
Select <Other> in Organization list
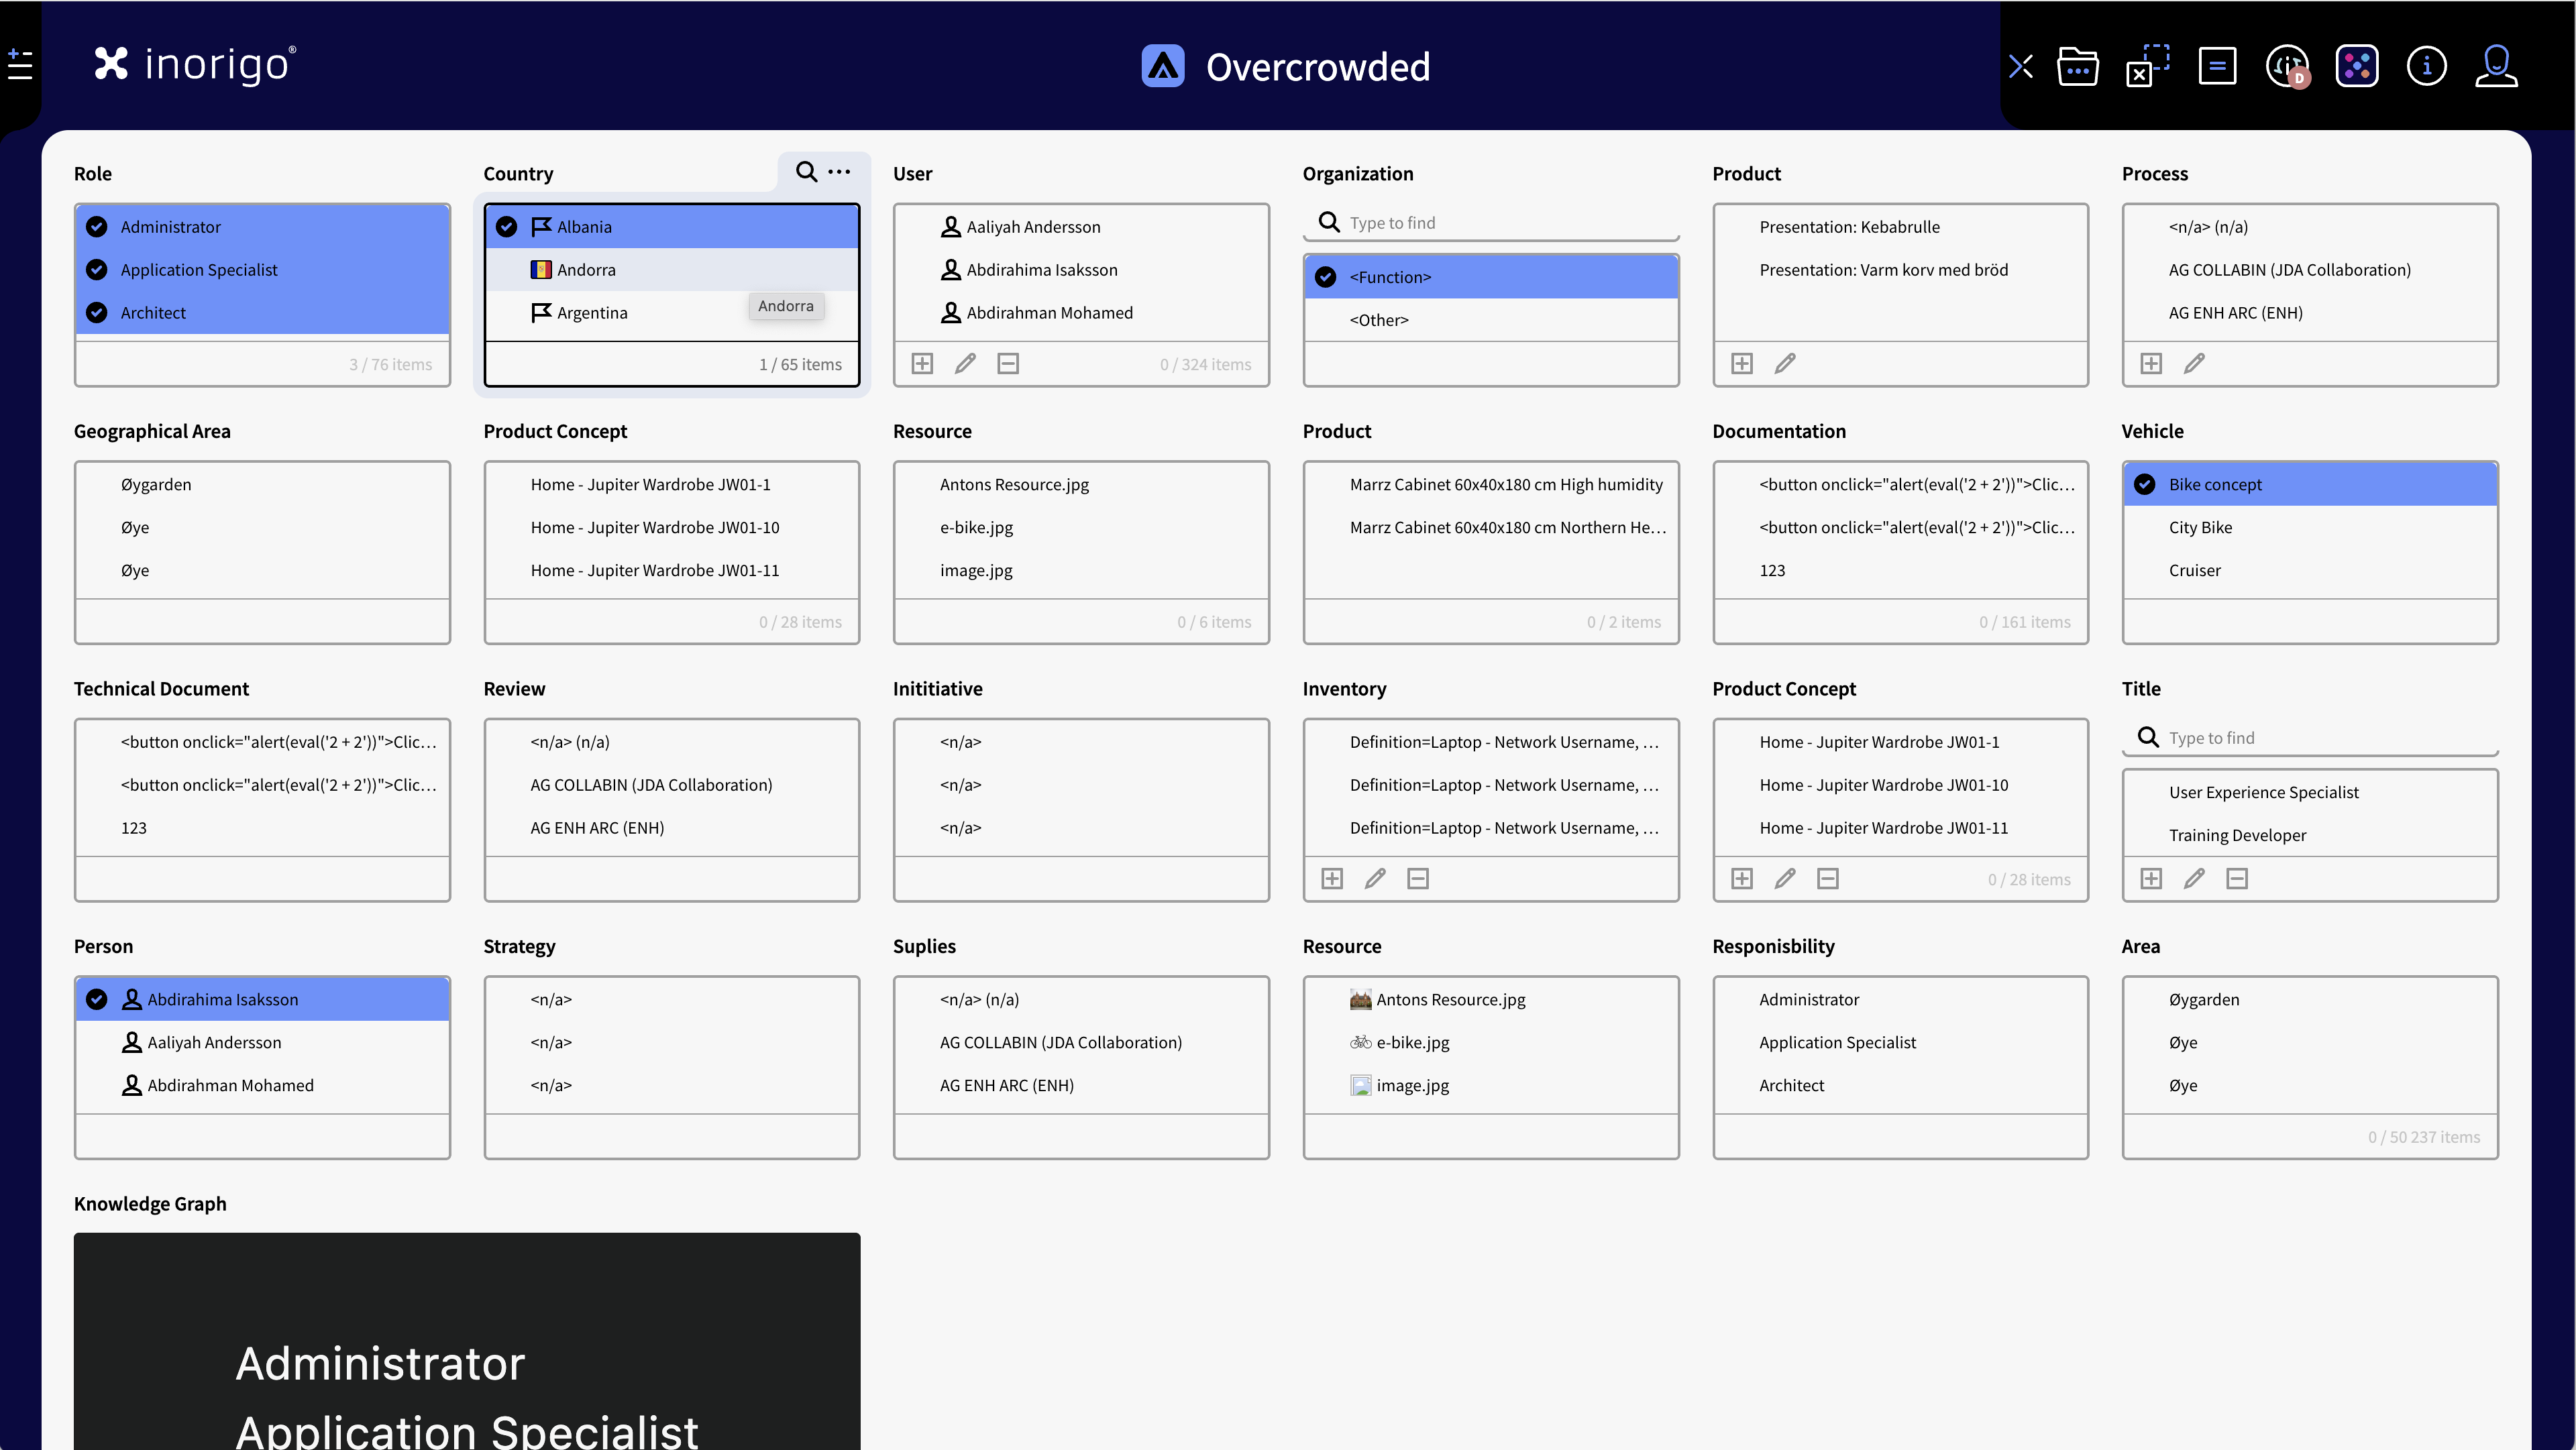coord(1379,320)
